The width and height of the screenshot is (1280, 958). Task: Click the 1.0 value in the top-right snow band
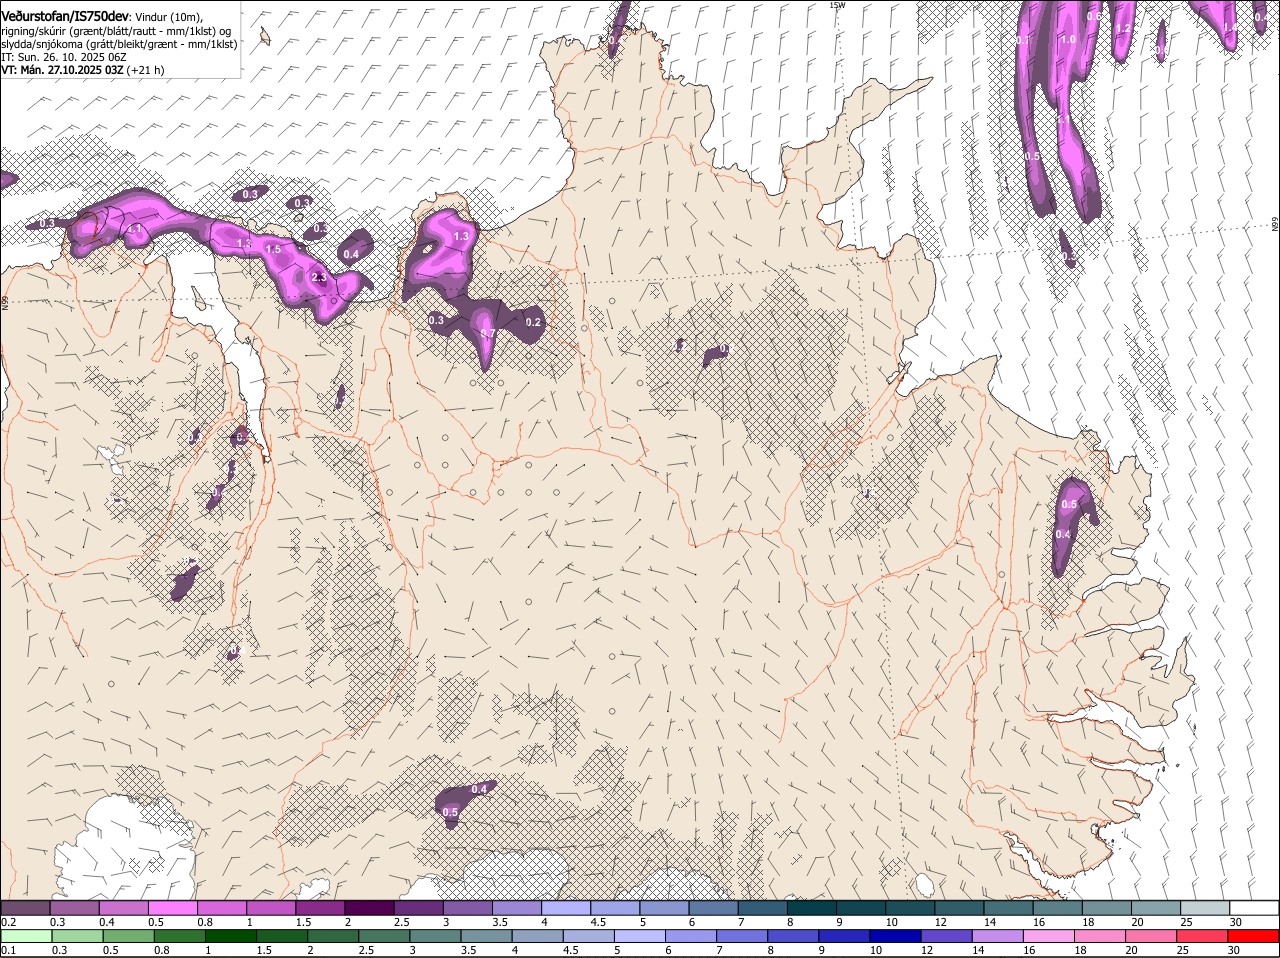pos(1068,40)
